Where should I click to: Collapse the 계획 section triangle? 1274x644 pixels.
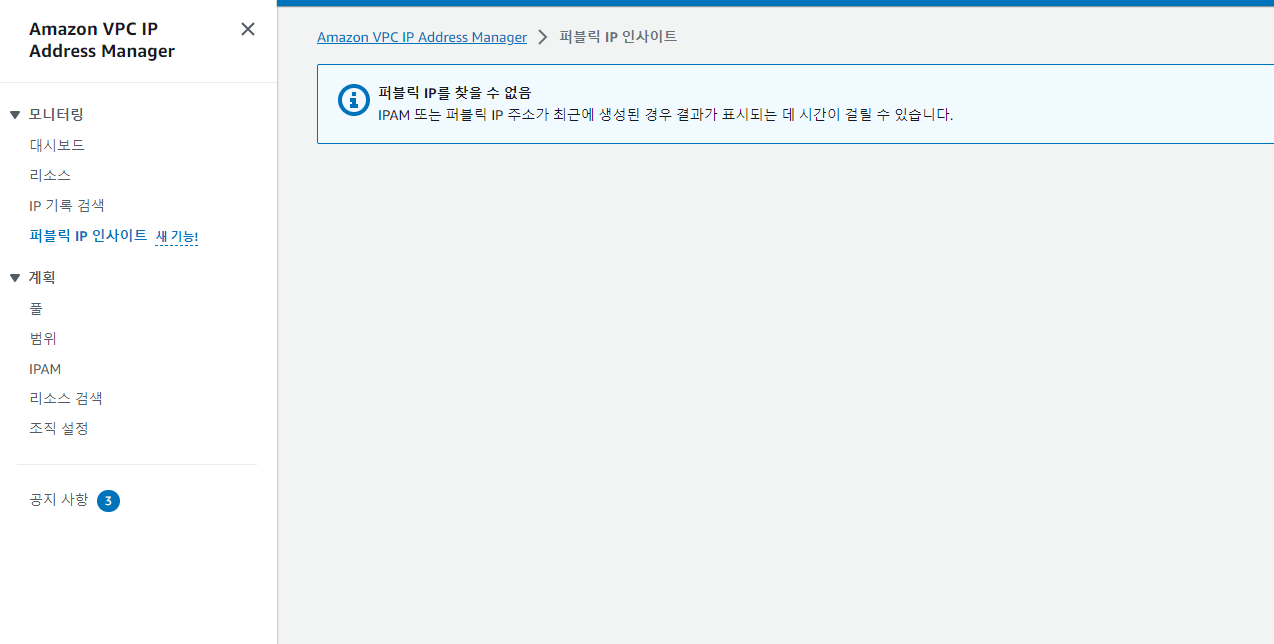[15, 278]
